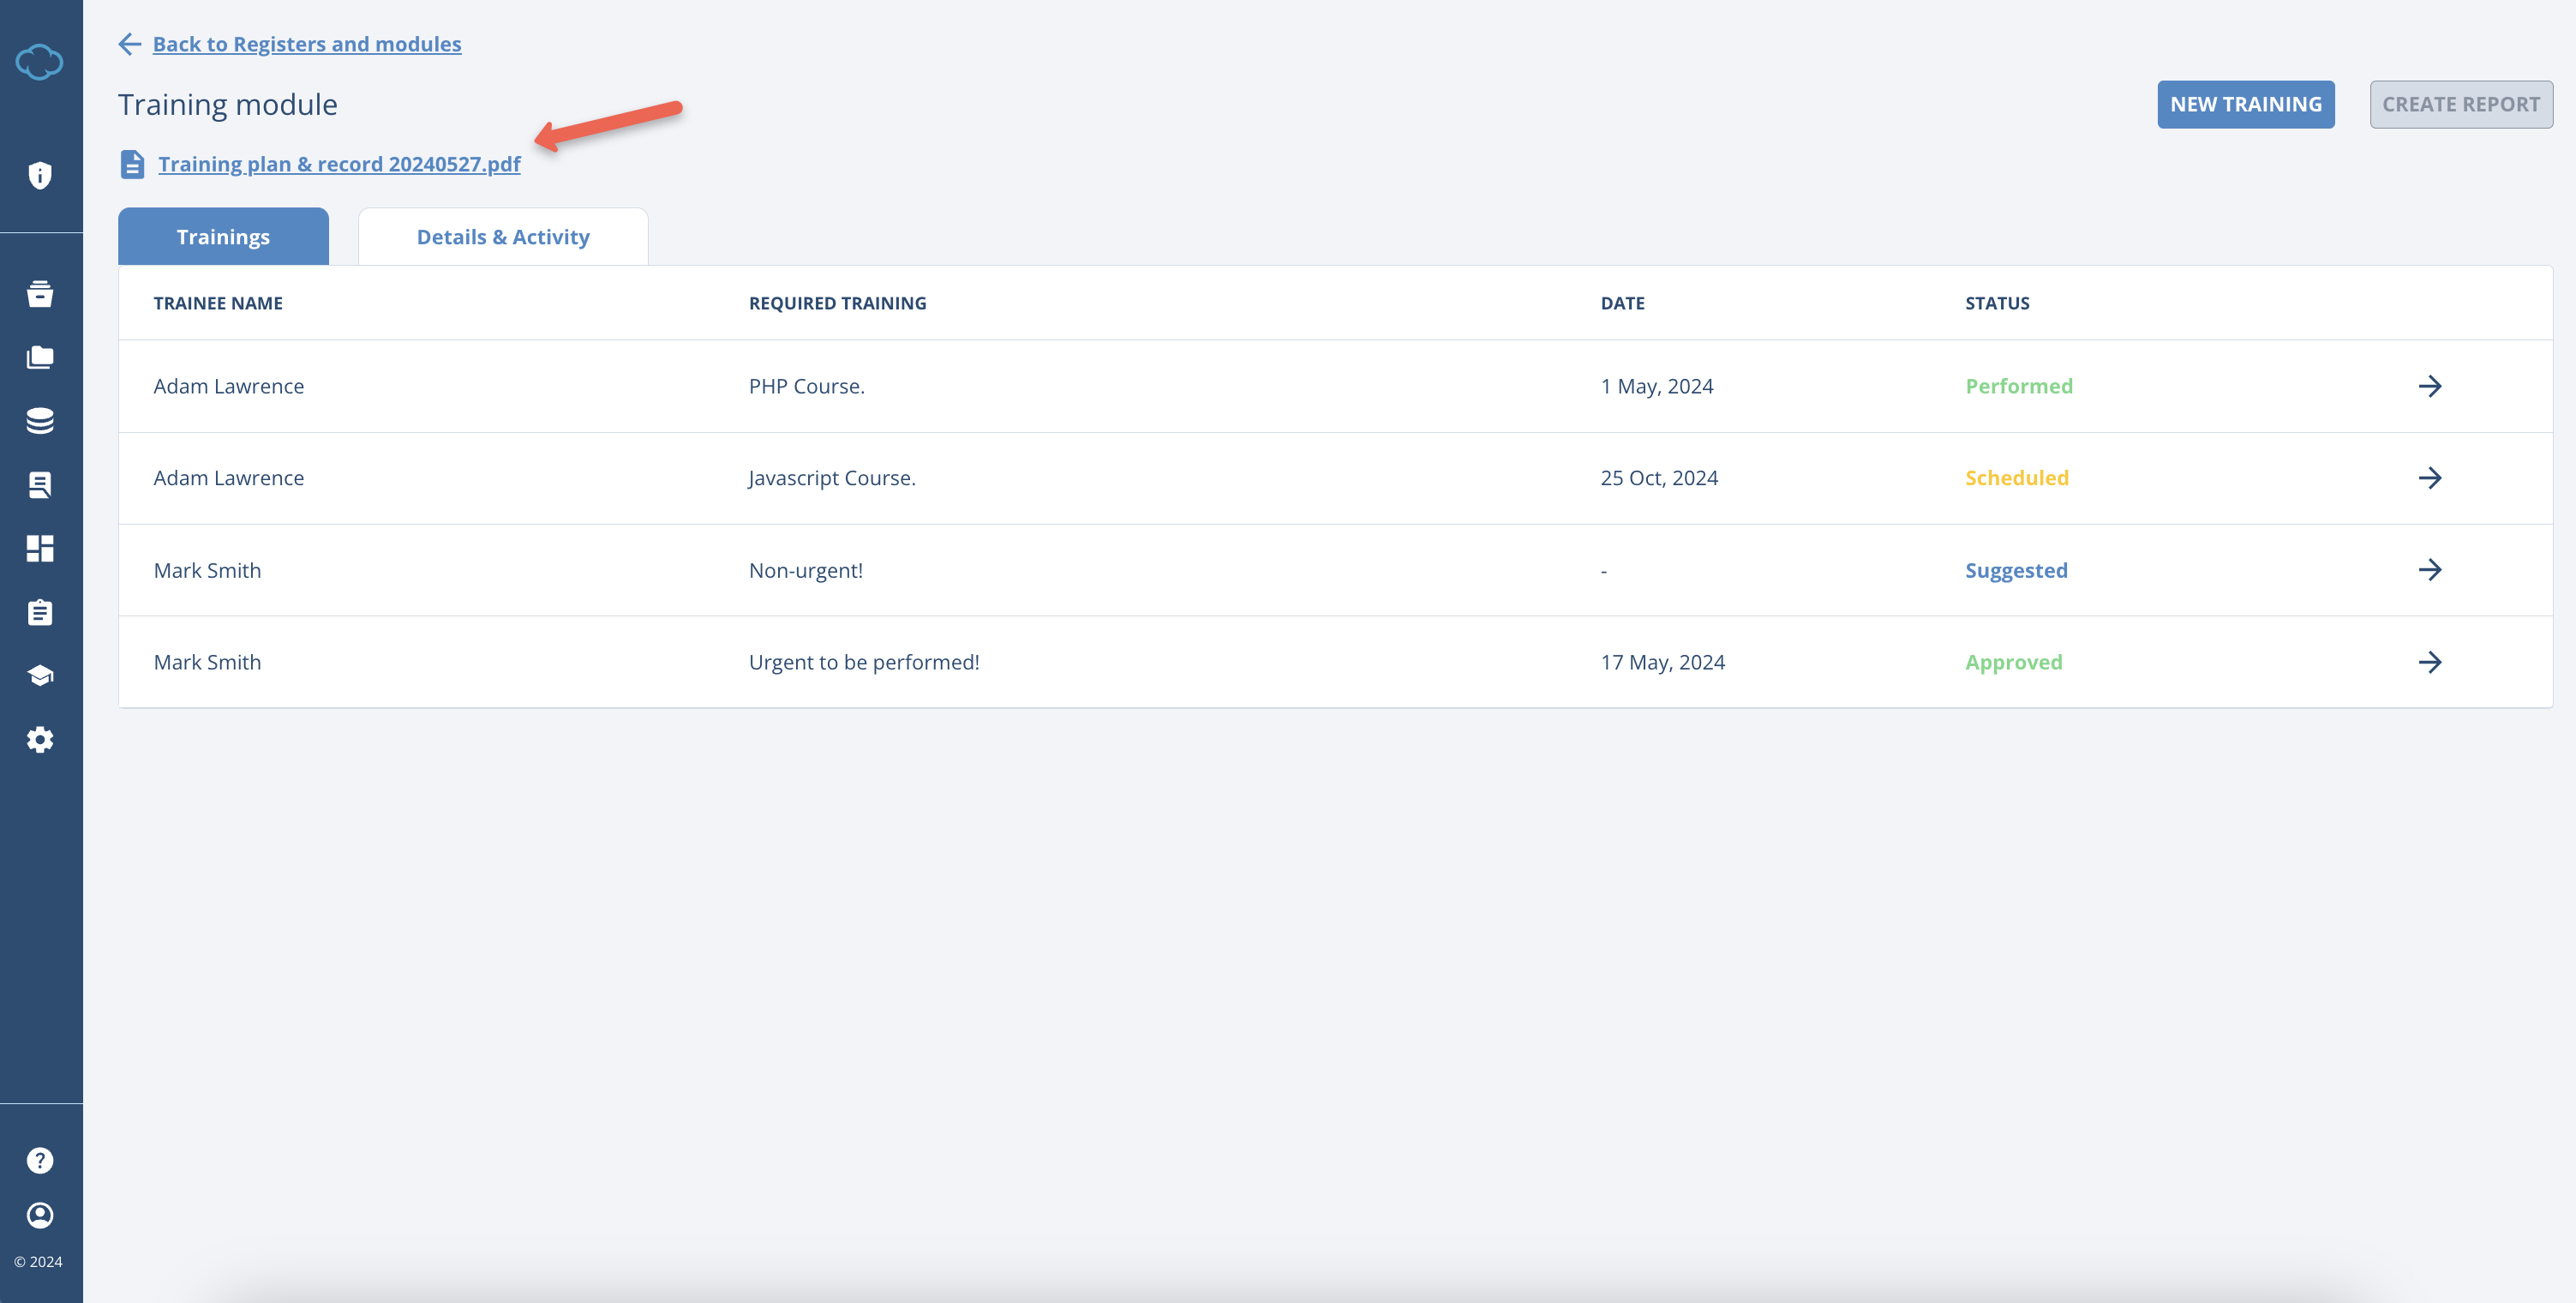The width and height of the screenshot is (2576, 1303).
Task: Open Training plan & record PDF link
Action: point(339,164)
